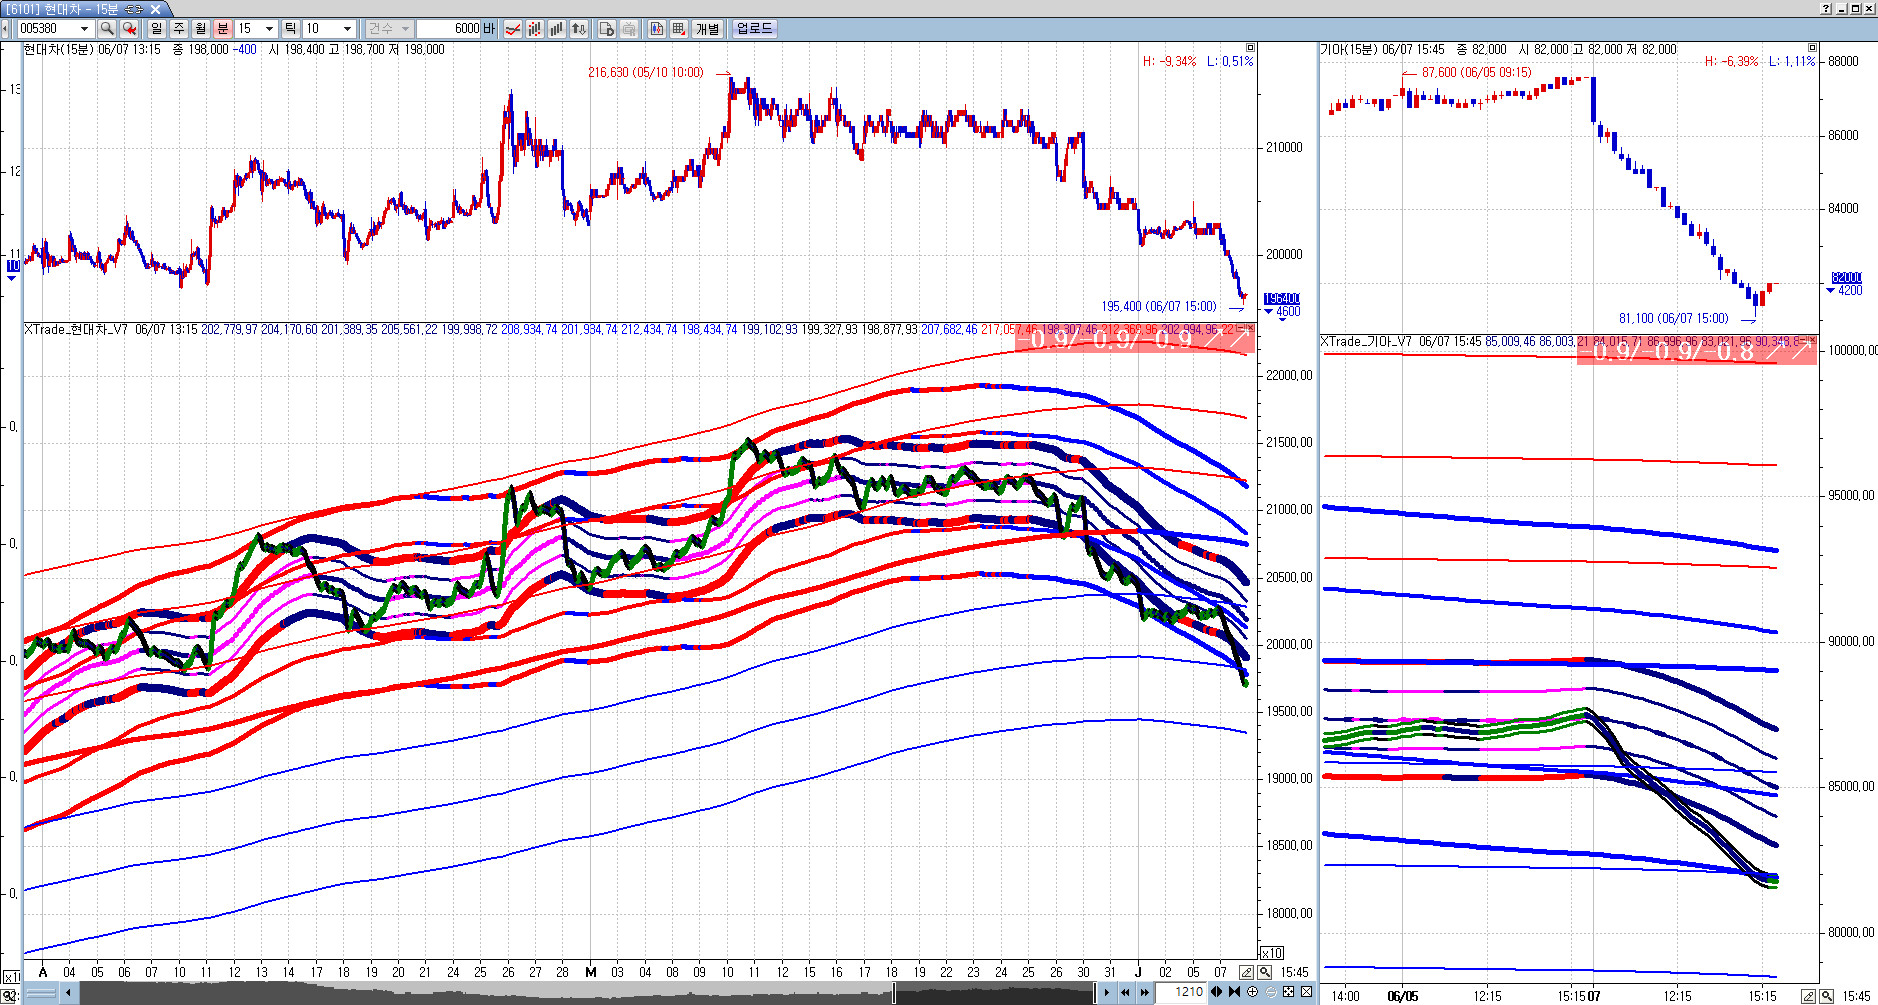This screenshot has height=1005, width=1878.
Task: Select the minute (분) period toggle
Action: click(223, 29)
